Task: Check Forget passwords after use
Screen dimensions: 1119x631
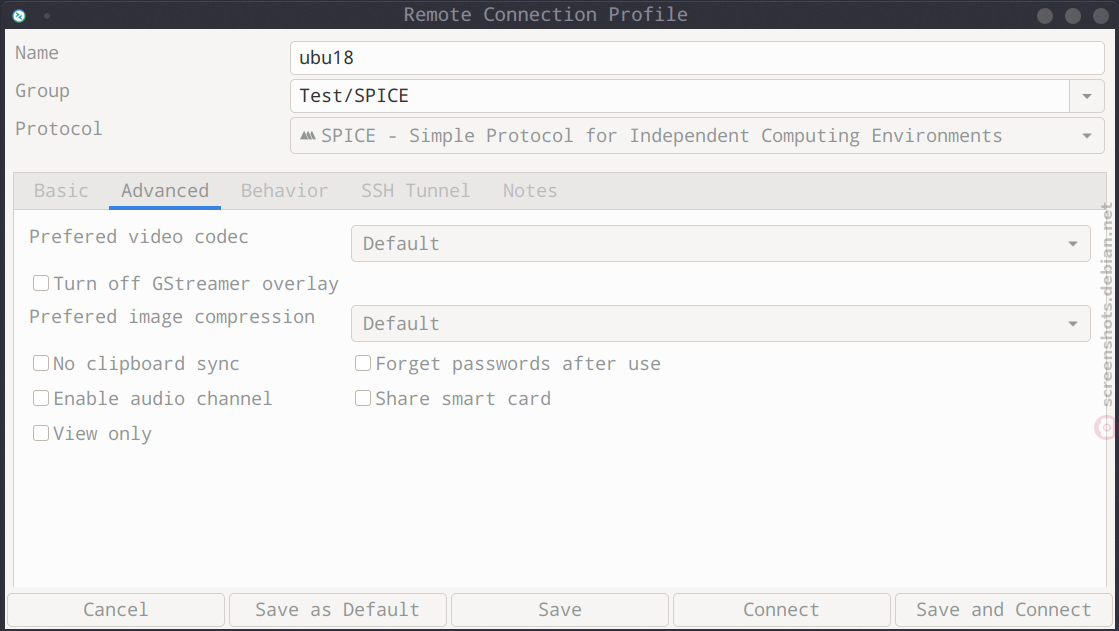Action: pyautogui.click(x=363, y=363)
